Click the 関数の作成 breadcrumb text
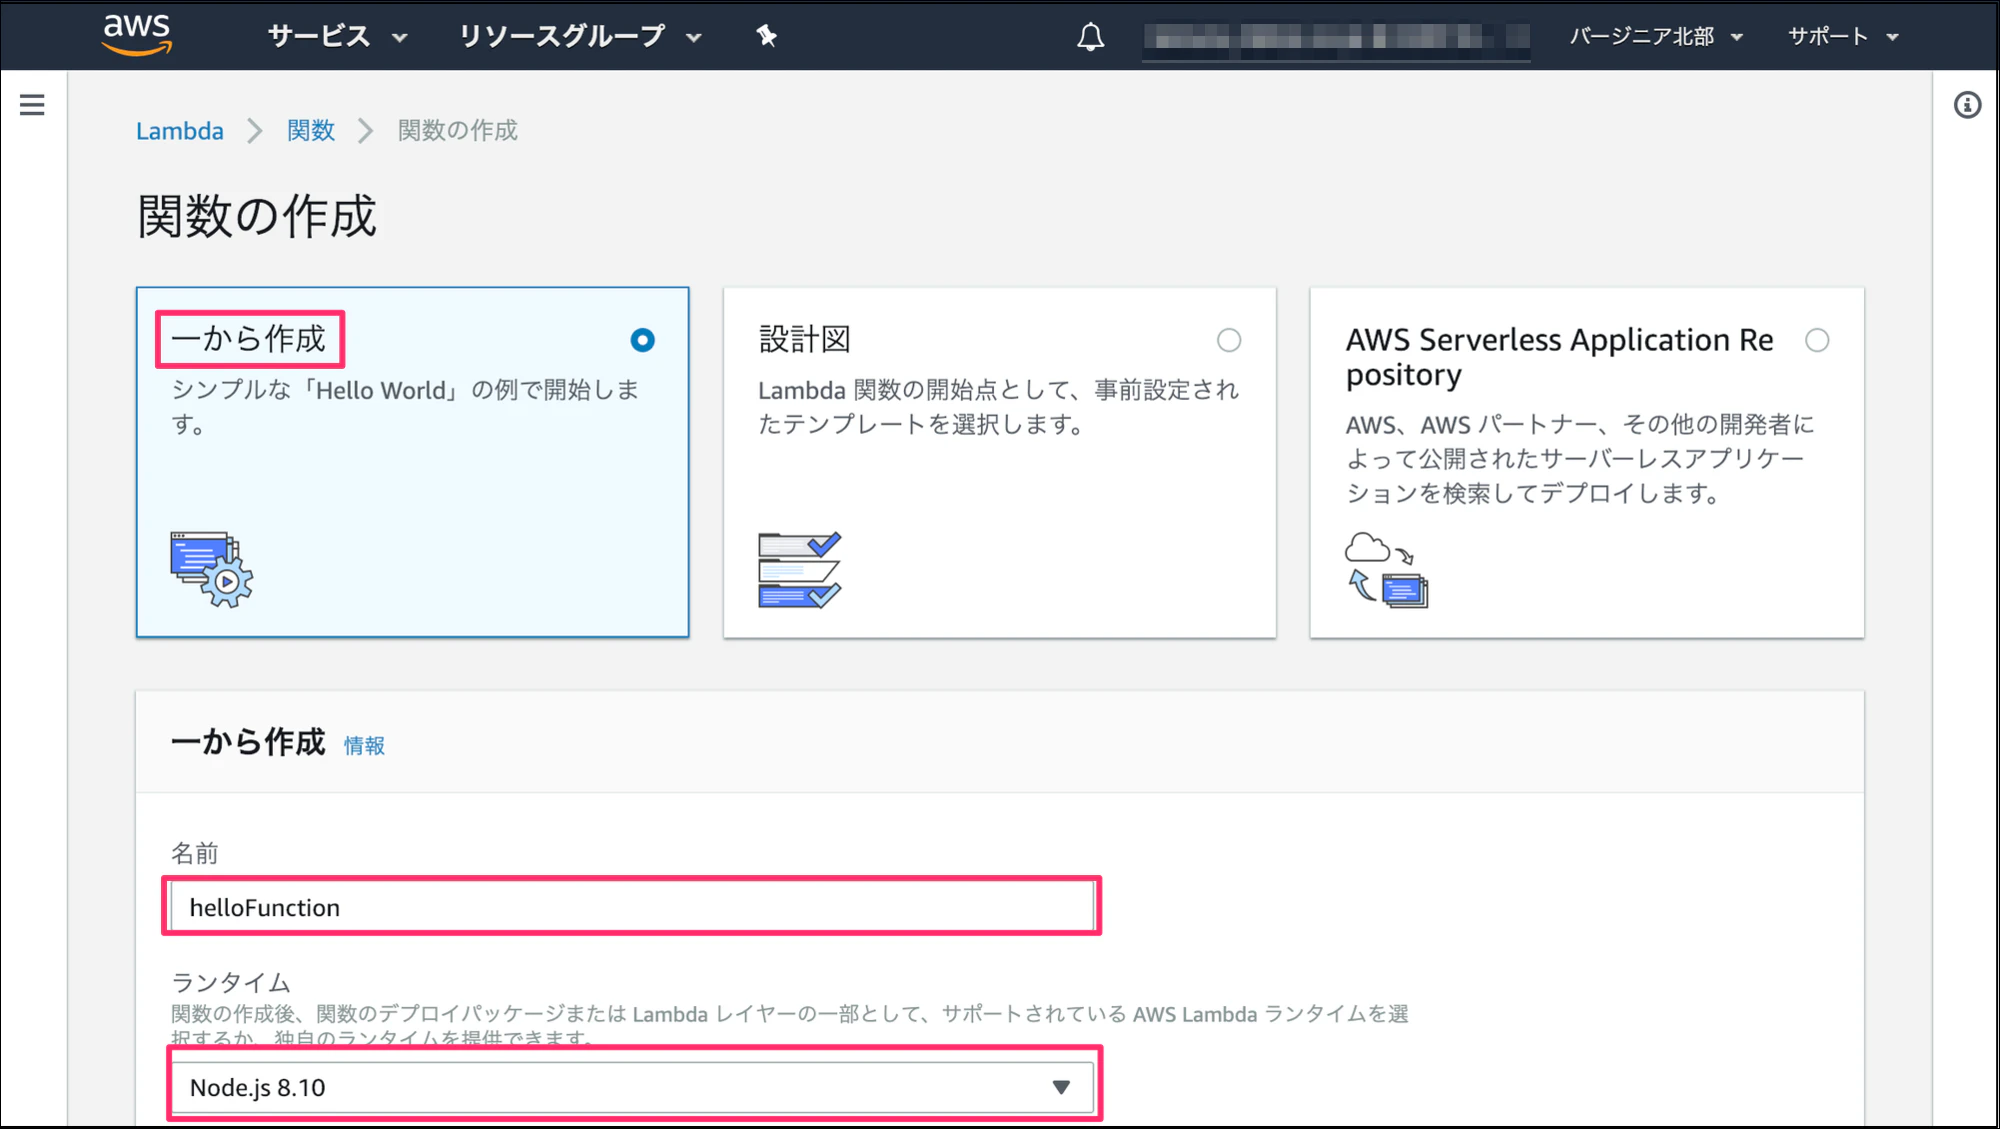The image size is (2000, 1129). click(x=458, y=131)
